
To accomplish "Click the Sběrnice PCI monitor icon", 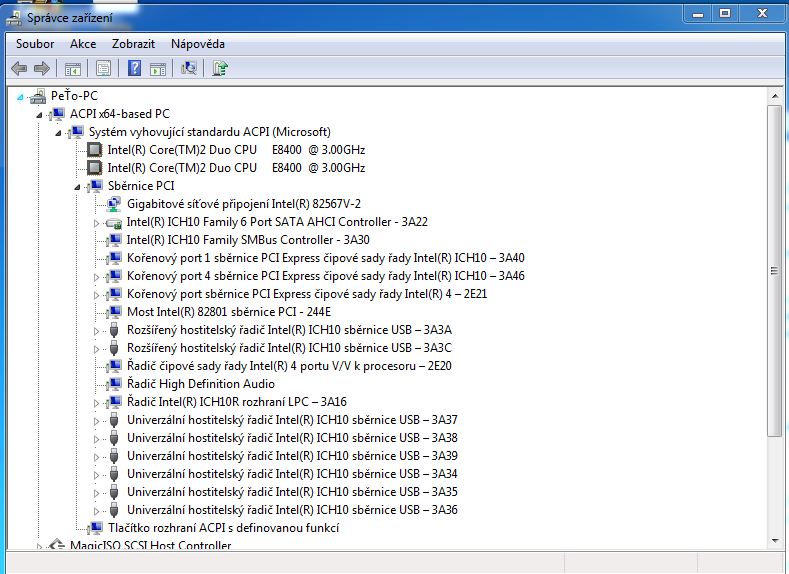I will pos(95,186).
